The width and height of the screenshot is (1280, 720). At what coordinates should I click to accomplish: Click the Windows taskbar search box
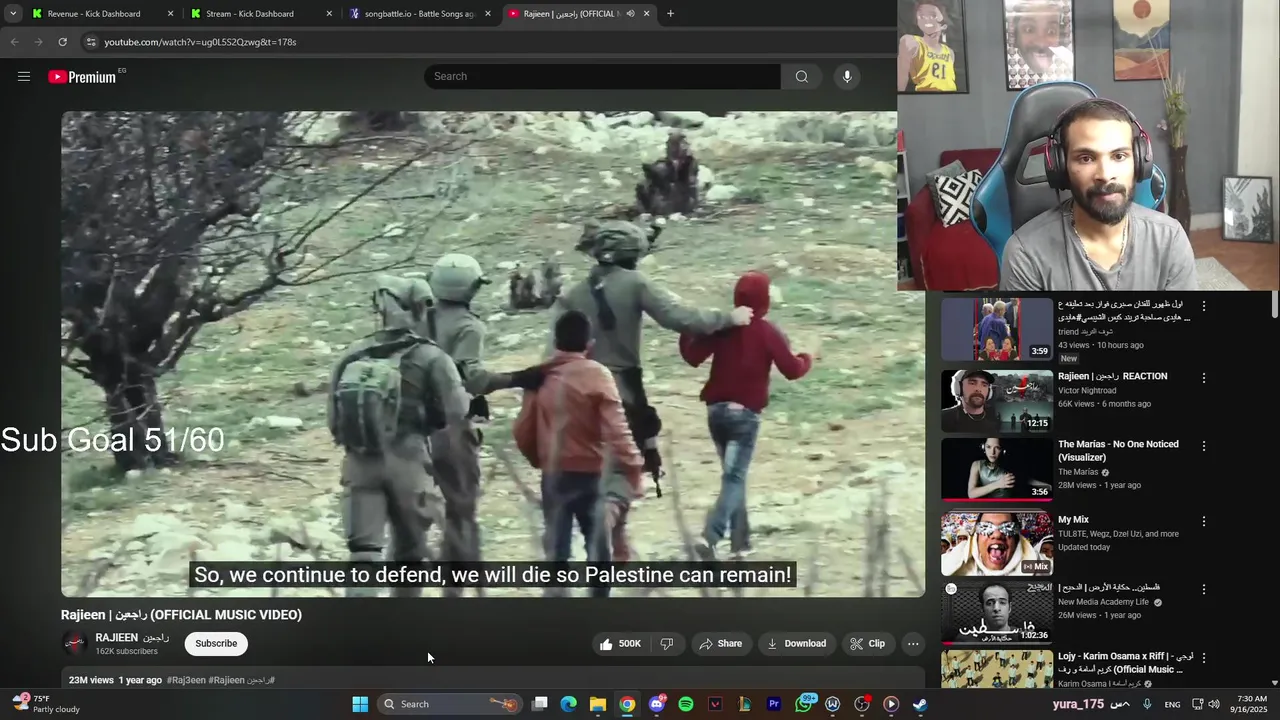pyautogui.click(x=450, y=704)
